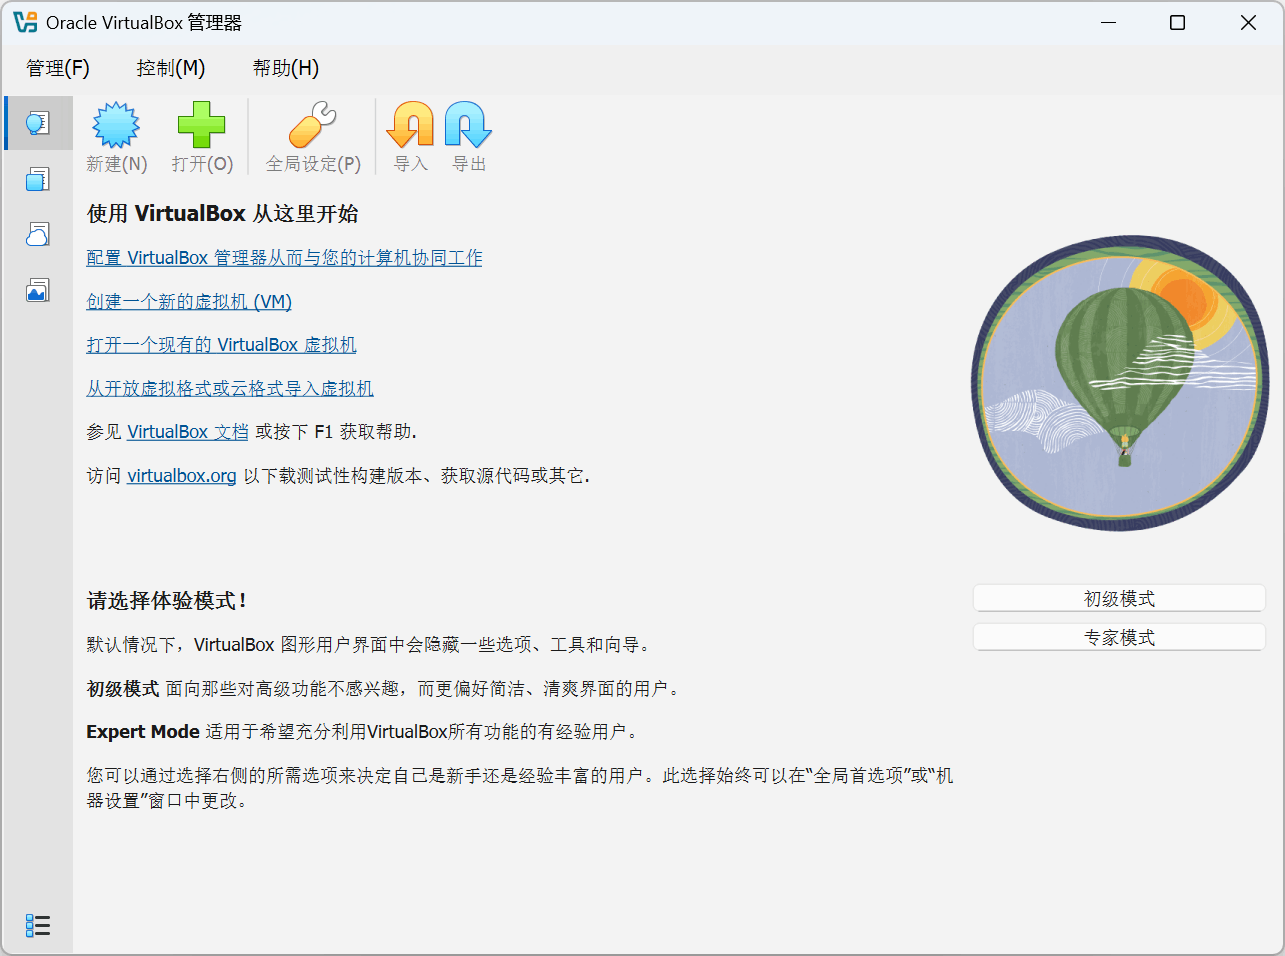
Task: Click the line starting with Expert Mode 适用于
Action: click(362, 732)
